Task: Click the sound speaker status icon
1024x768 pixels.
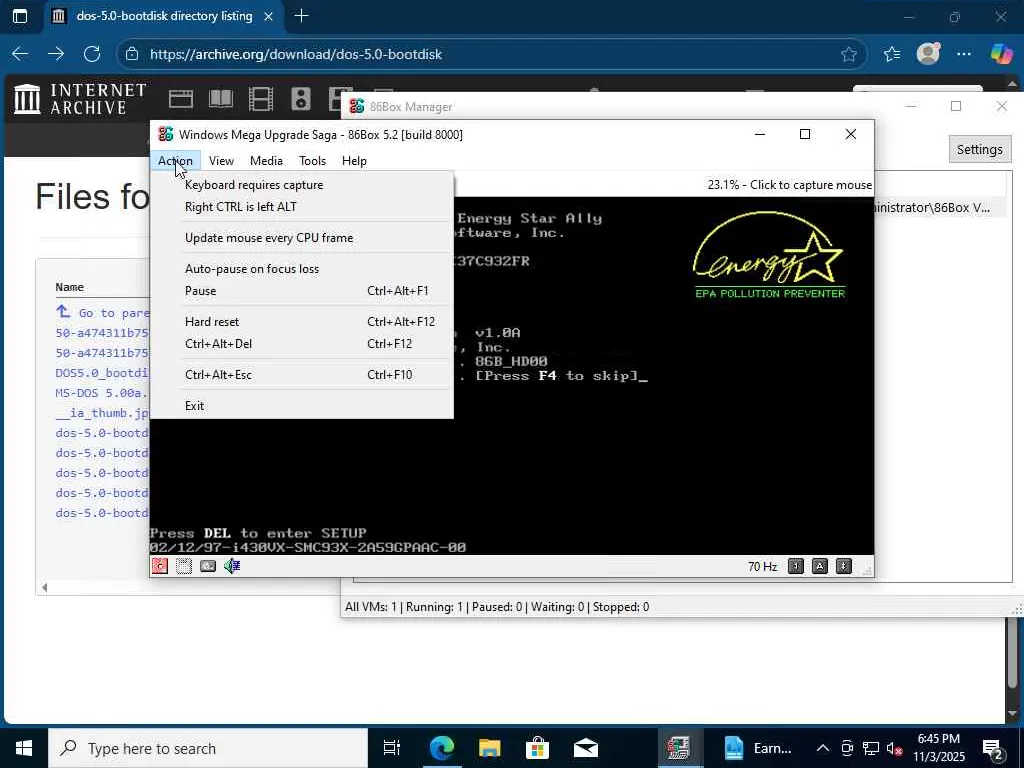Action: (232, 566)
